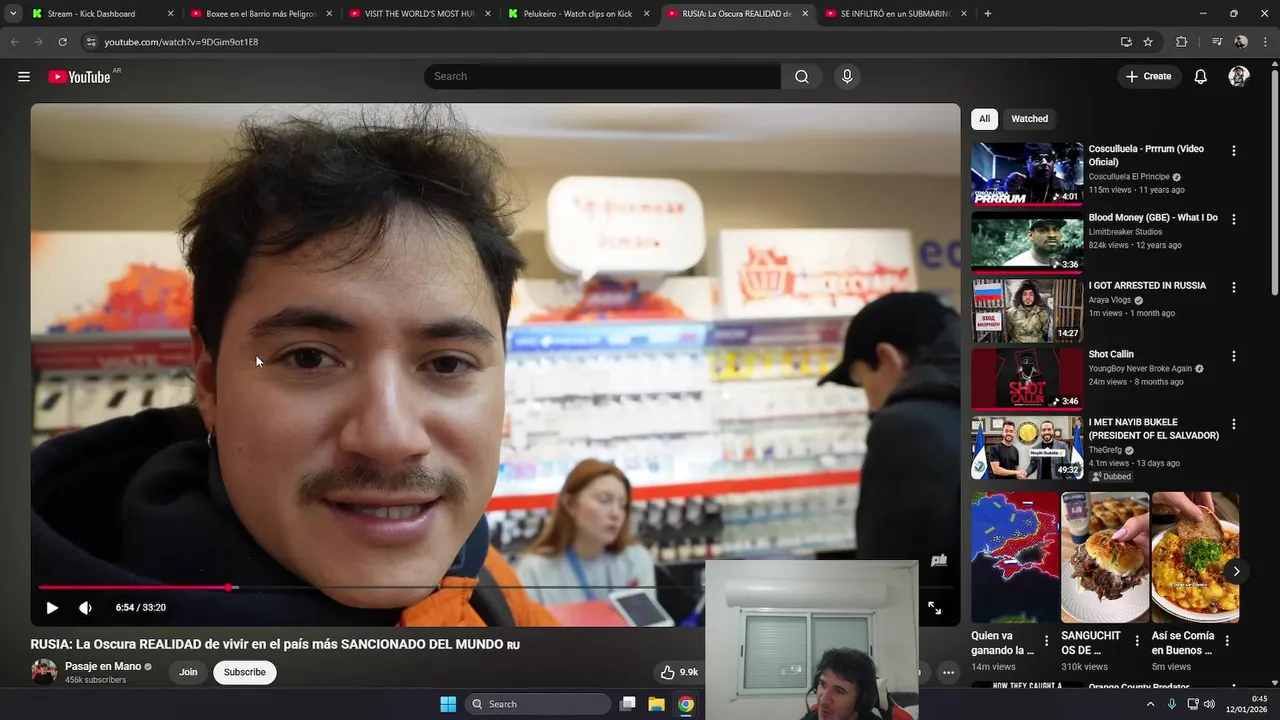
Task: Open the Chrome three-dot menu
Action: tap(1264, 42)
